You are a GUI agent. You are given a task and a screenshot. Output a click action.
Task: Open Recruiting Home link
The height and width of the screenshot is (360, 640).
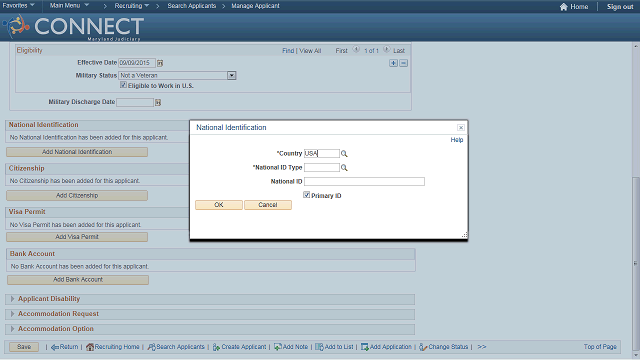[113, 347]
